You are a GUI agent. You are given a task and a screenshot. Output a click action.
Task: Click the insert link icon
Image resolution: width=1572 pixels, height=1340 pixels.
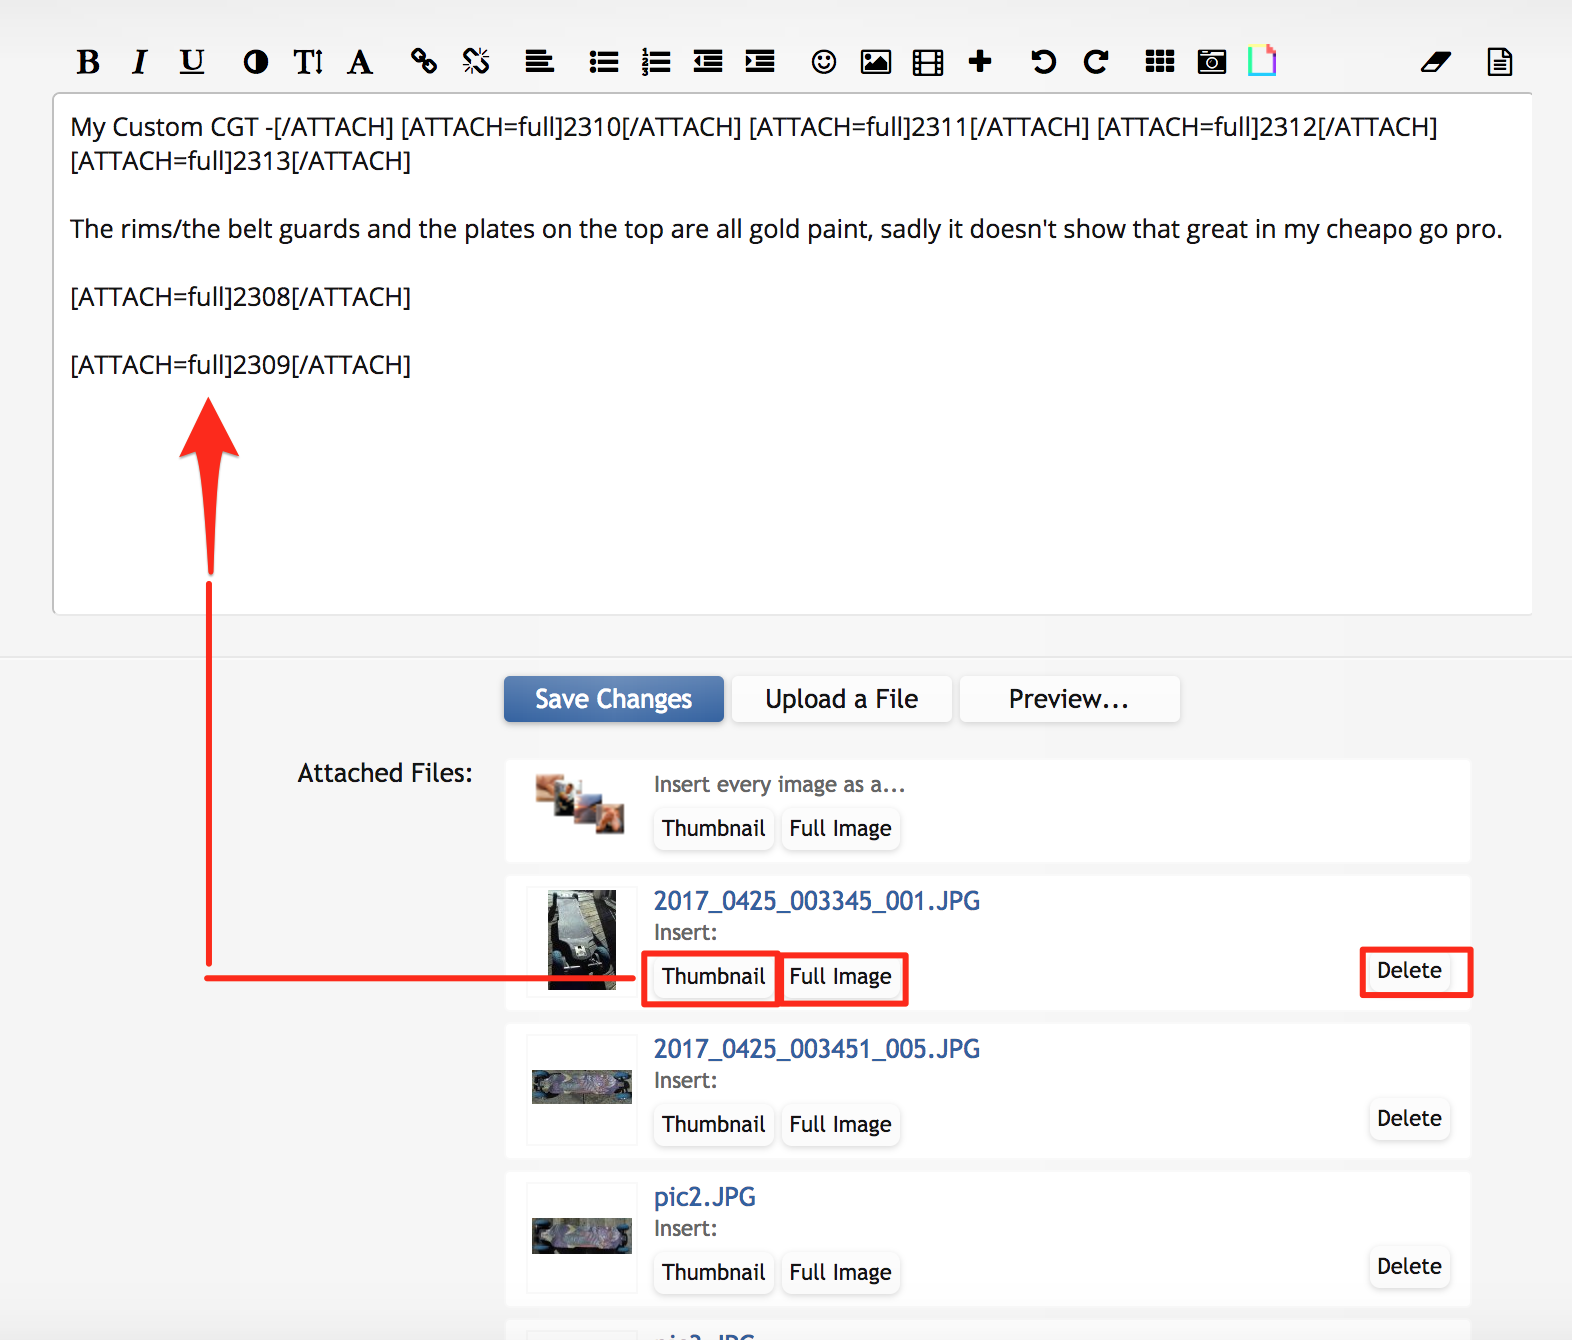click(424, 62)
